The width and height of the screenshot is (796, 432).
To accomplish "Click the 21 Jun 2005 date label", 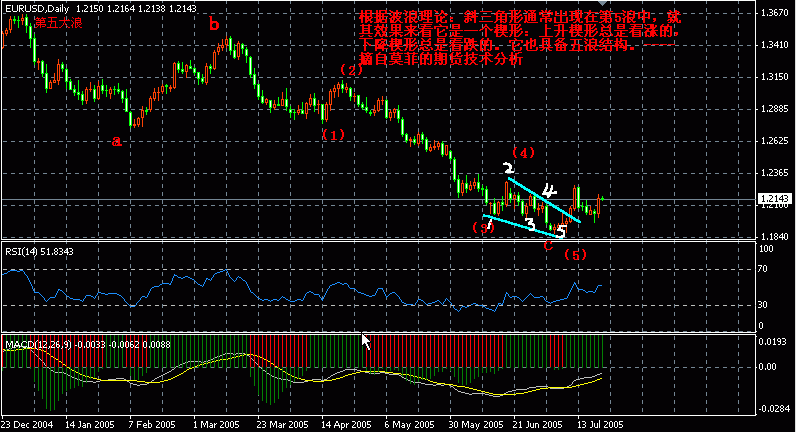I will point(538,424).
